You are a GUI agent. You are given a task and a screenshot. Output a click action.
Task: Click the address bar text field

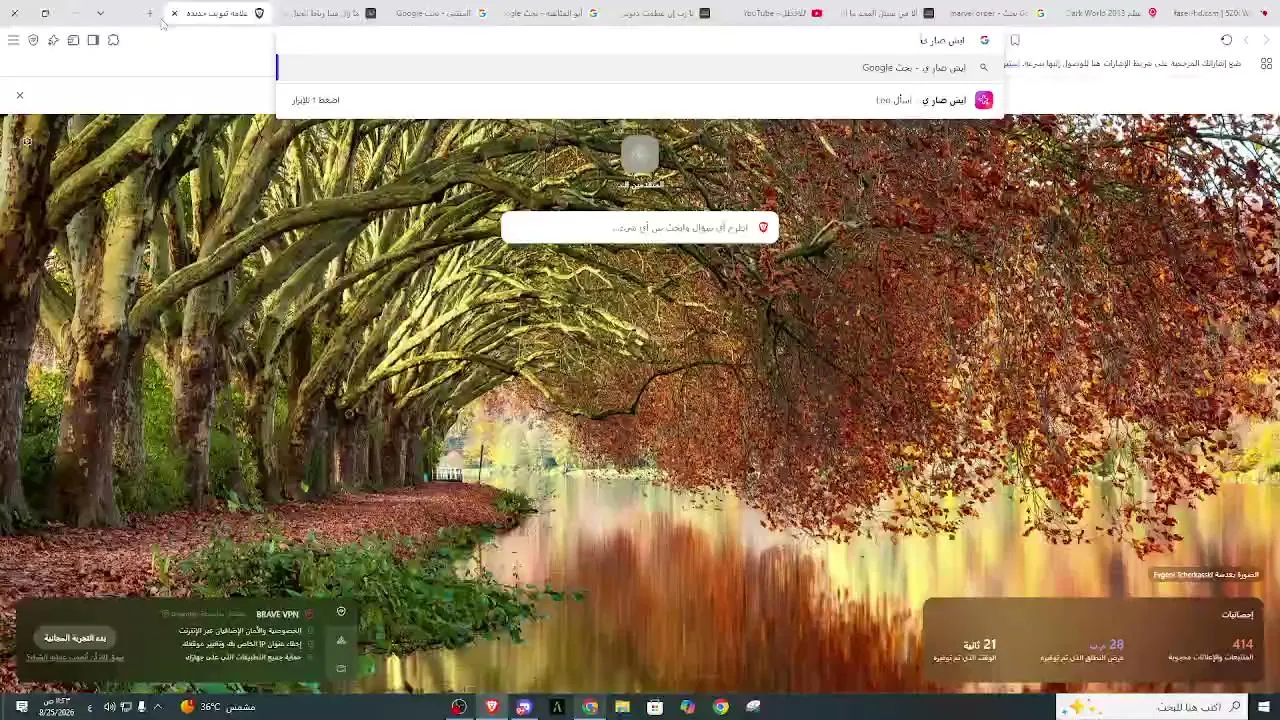pos(640,40)
